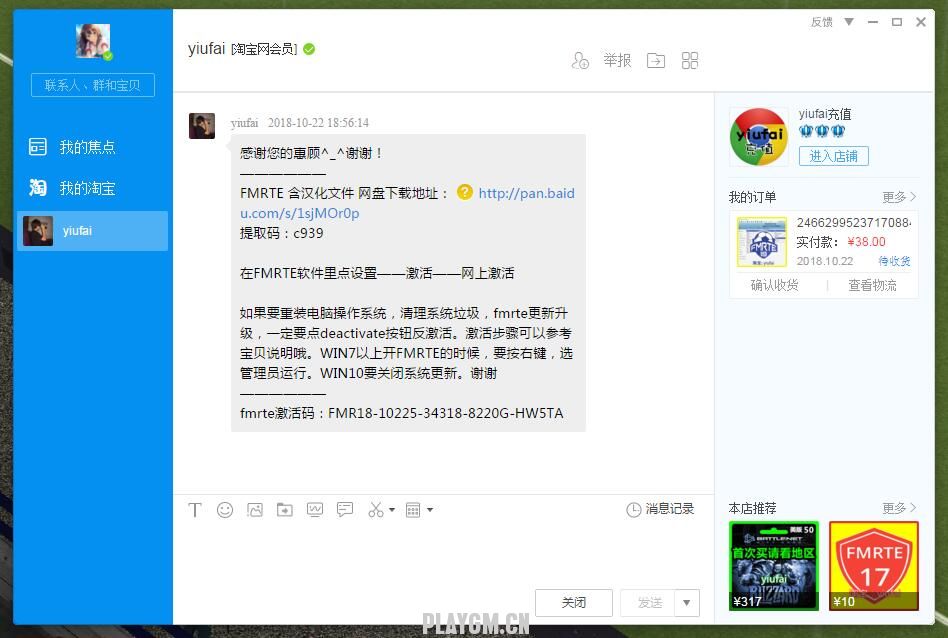Click the message timestamp 2018-10-22 18:56:14
The height and width of the screenshot is (638, 948).
coord(318,123)
